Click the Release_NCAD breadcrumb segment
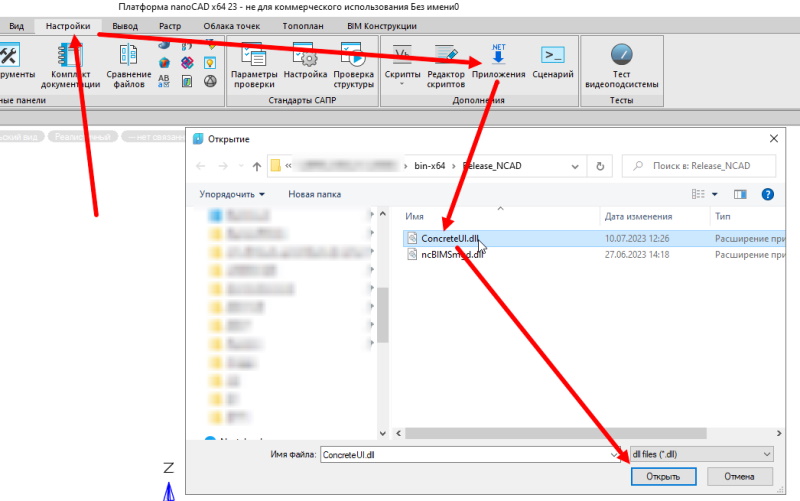This screenshot has width=800, height=501. tap(492, 166)
